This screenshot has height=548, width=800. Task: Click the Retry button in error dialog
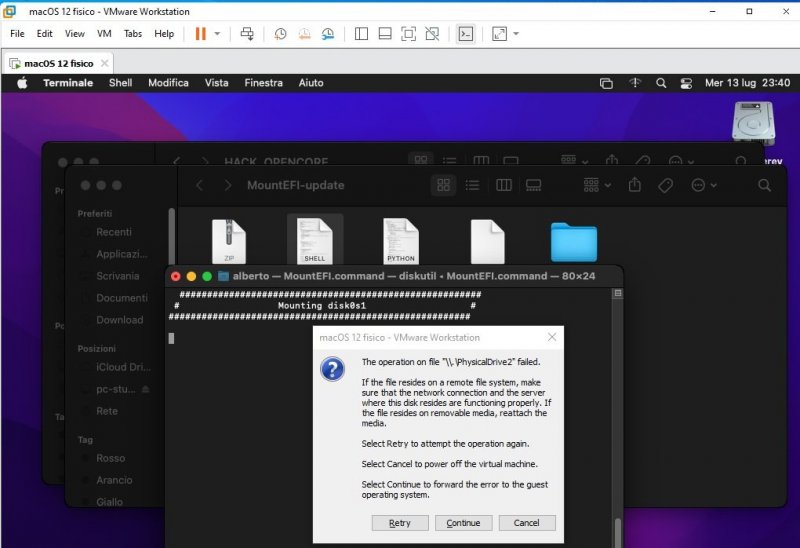tap(399, 523)
